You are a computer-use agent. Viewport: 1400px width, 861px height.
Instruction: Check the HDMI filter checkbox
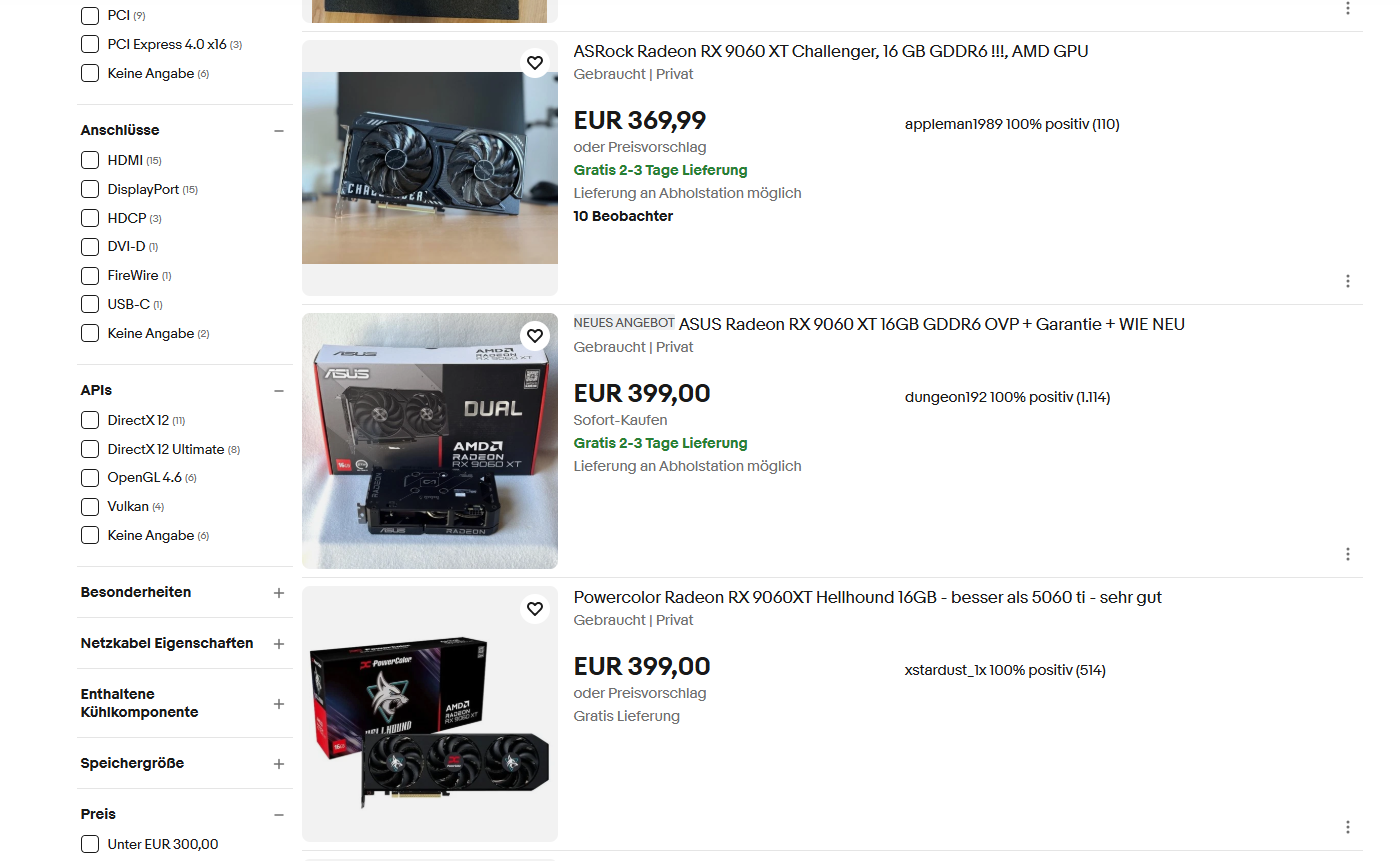[90, 160]
